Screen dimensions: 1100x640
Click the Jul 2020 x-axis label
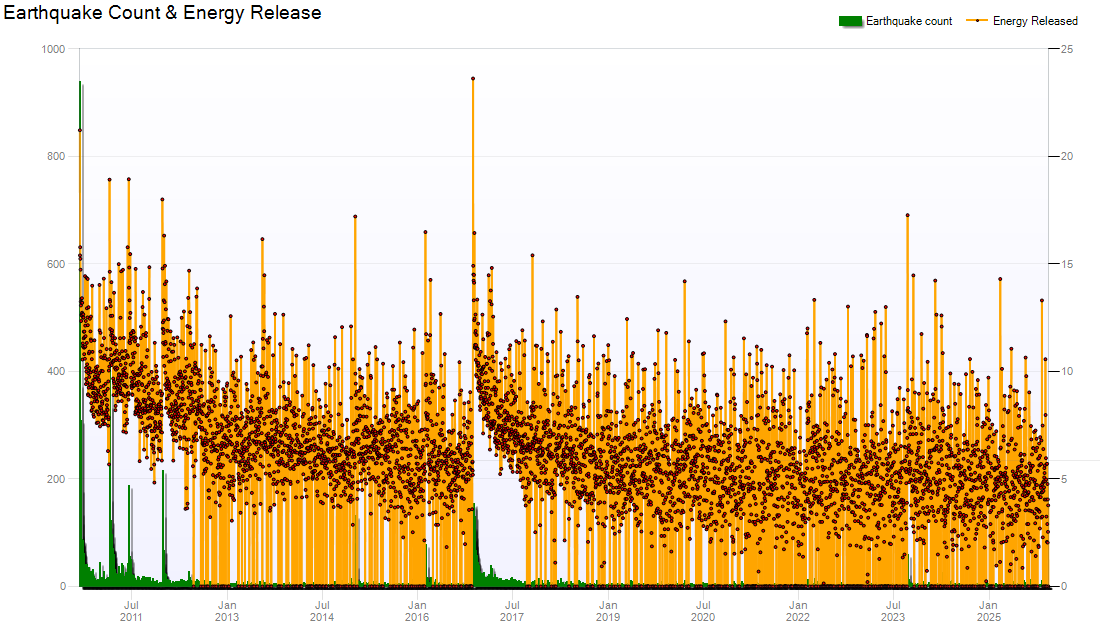point(703,611)
